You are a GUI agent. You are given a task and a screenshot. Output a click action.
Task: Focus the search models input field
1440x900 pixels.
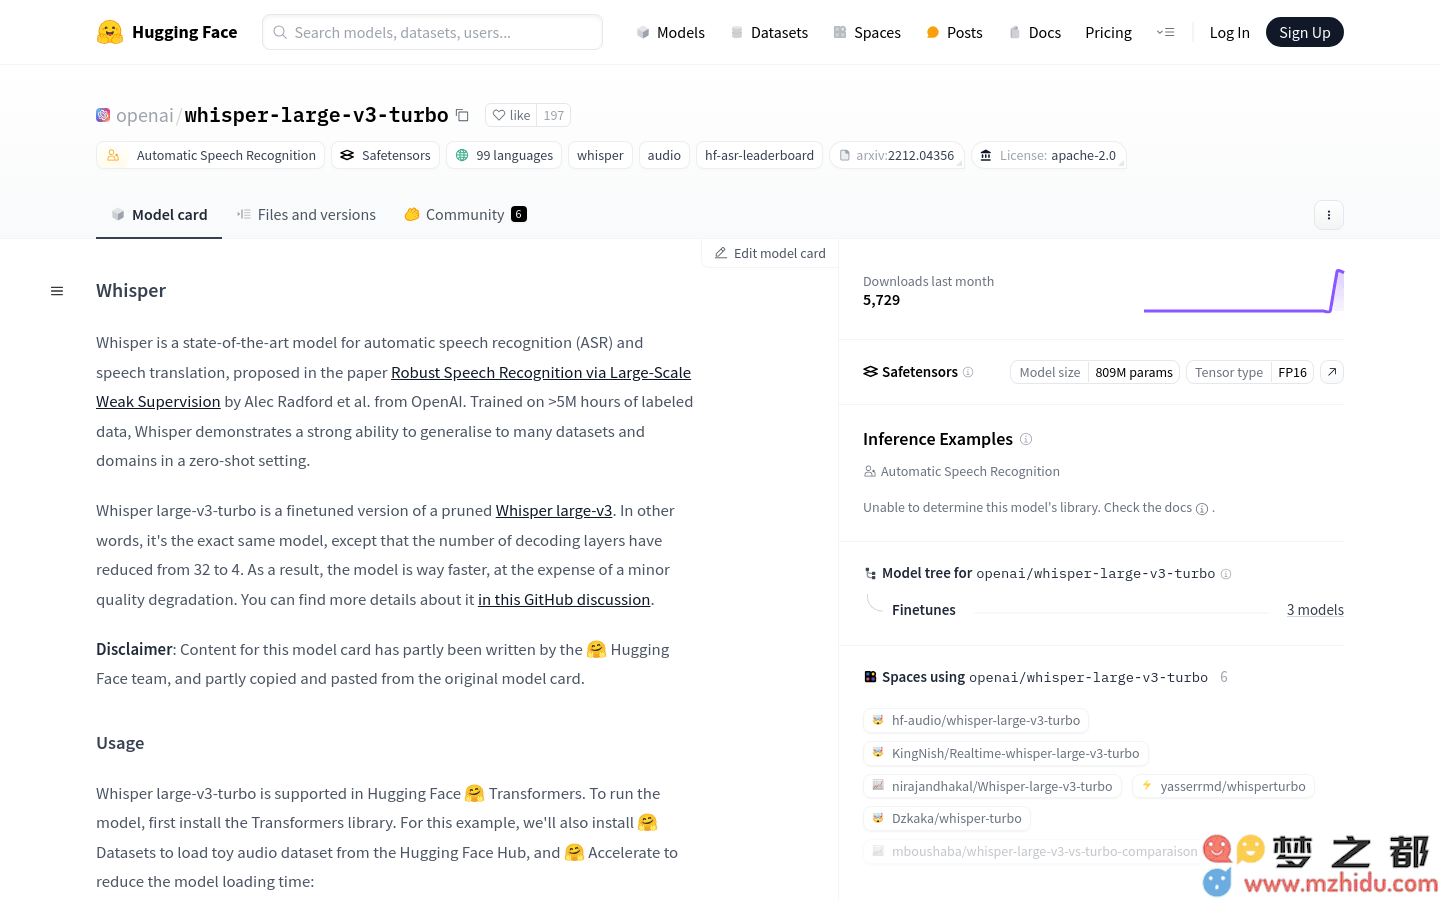pos(432,32)
